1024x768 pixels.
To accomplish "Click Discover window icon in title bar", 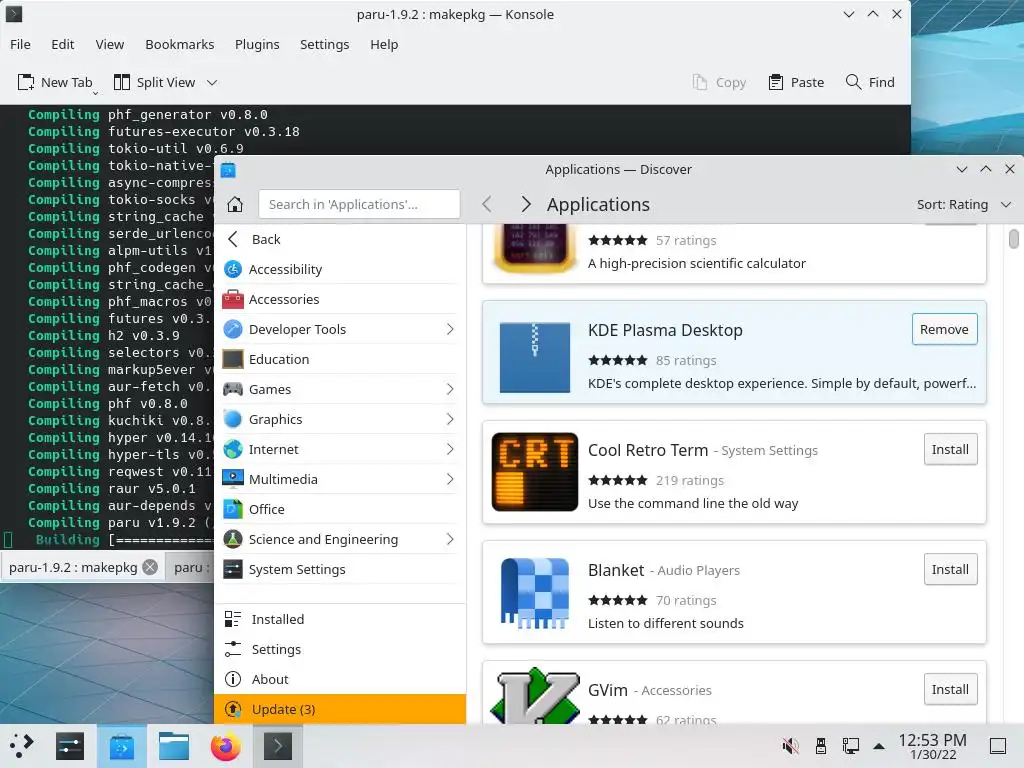I will pyautogui.click(x=228, y=170).
